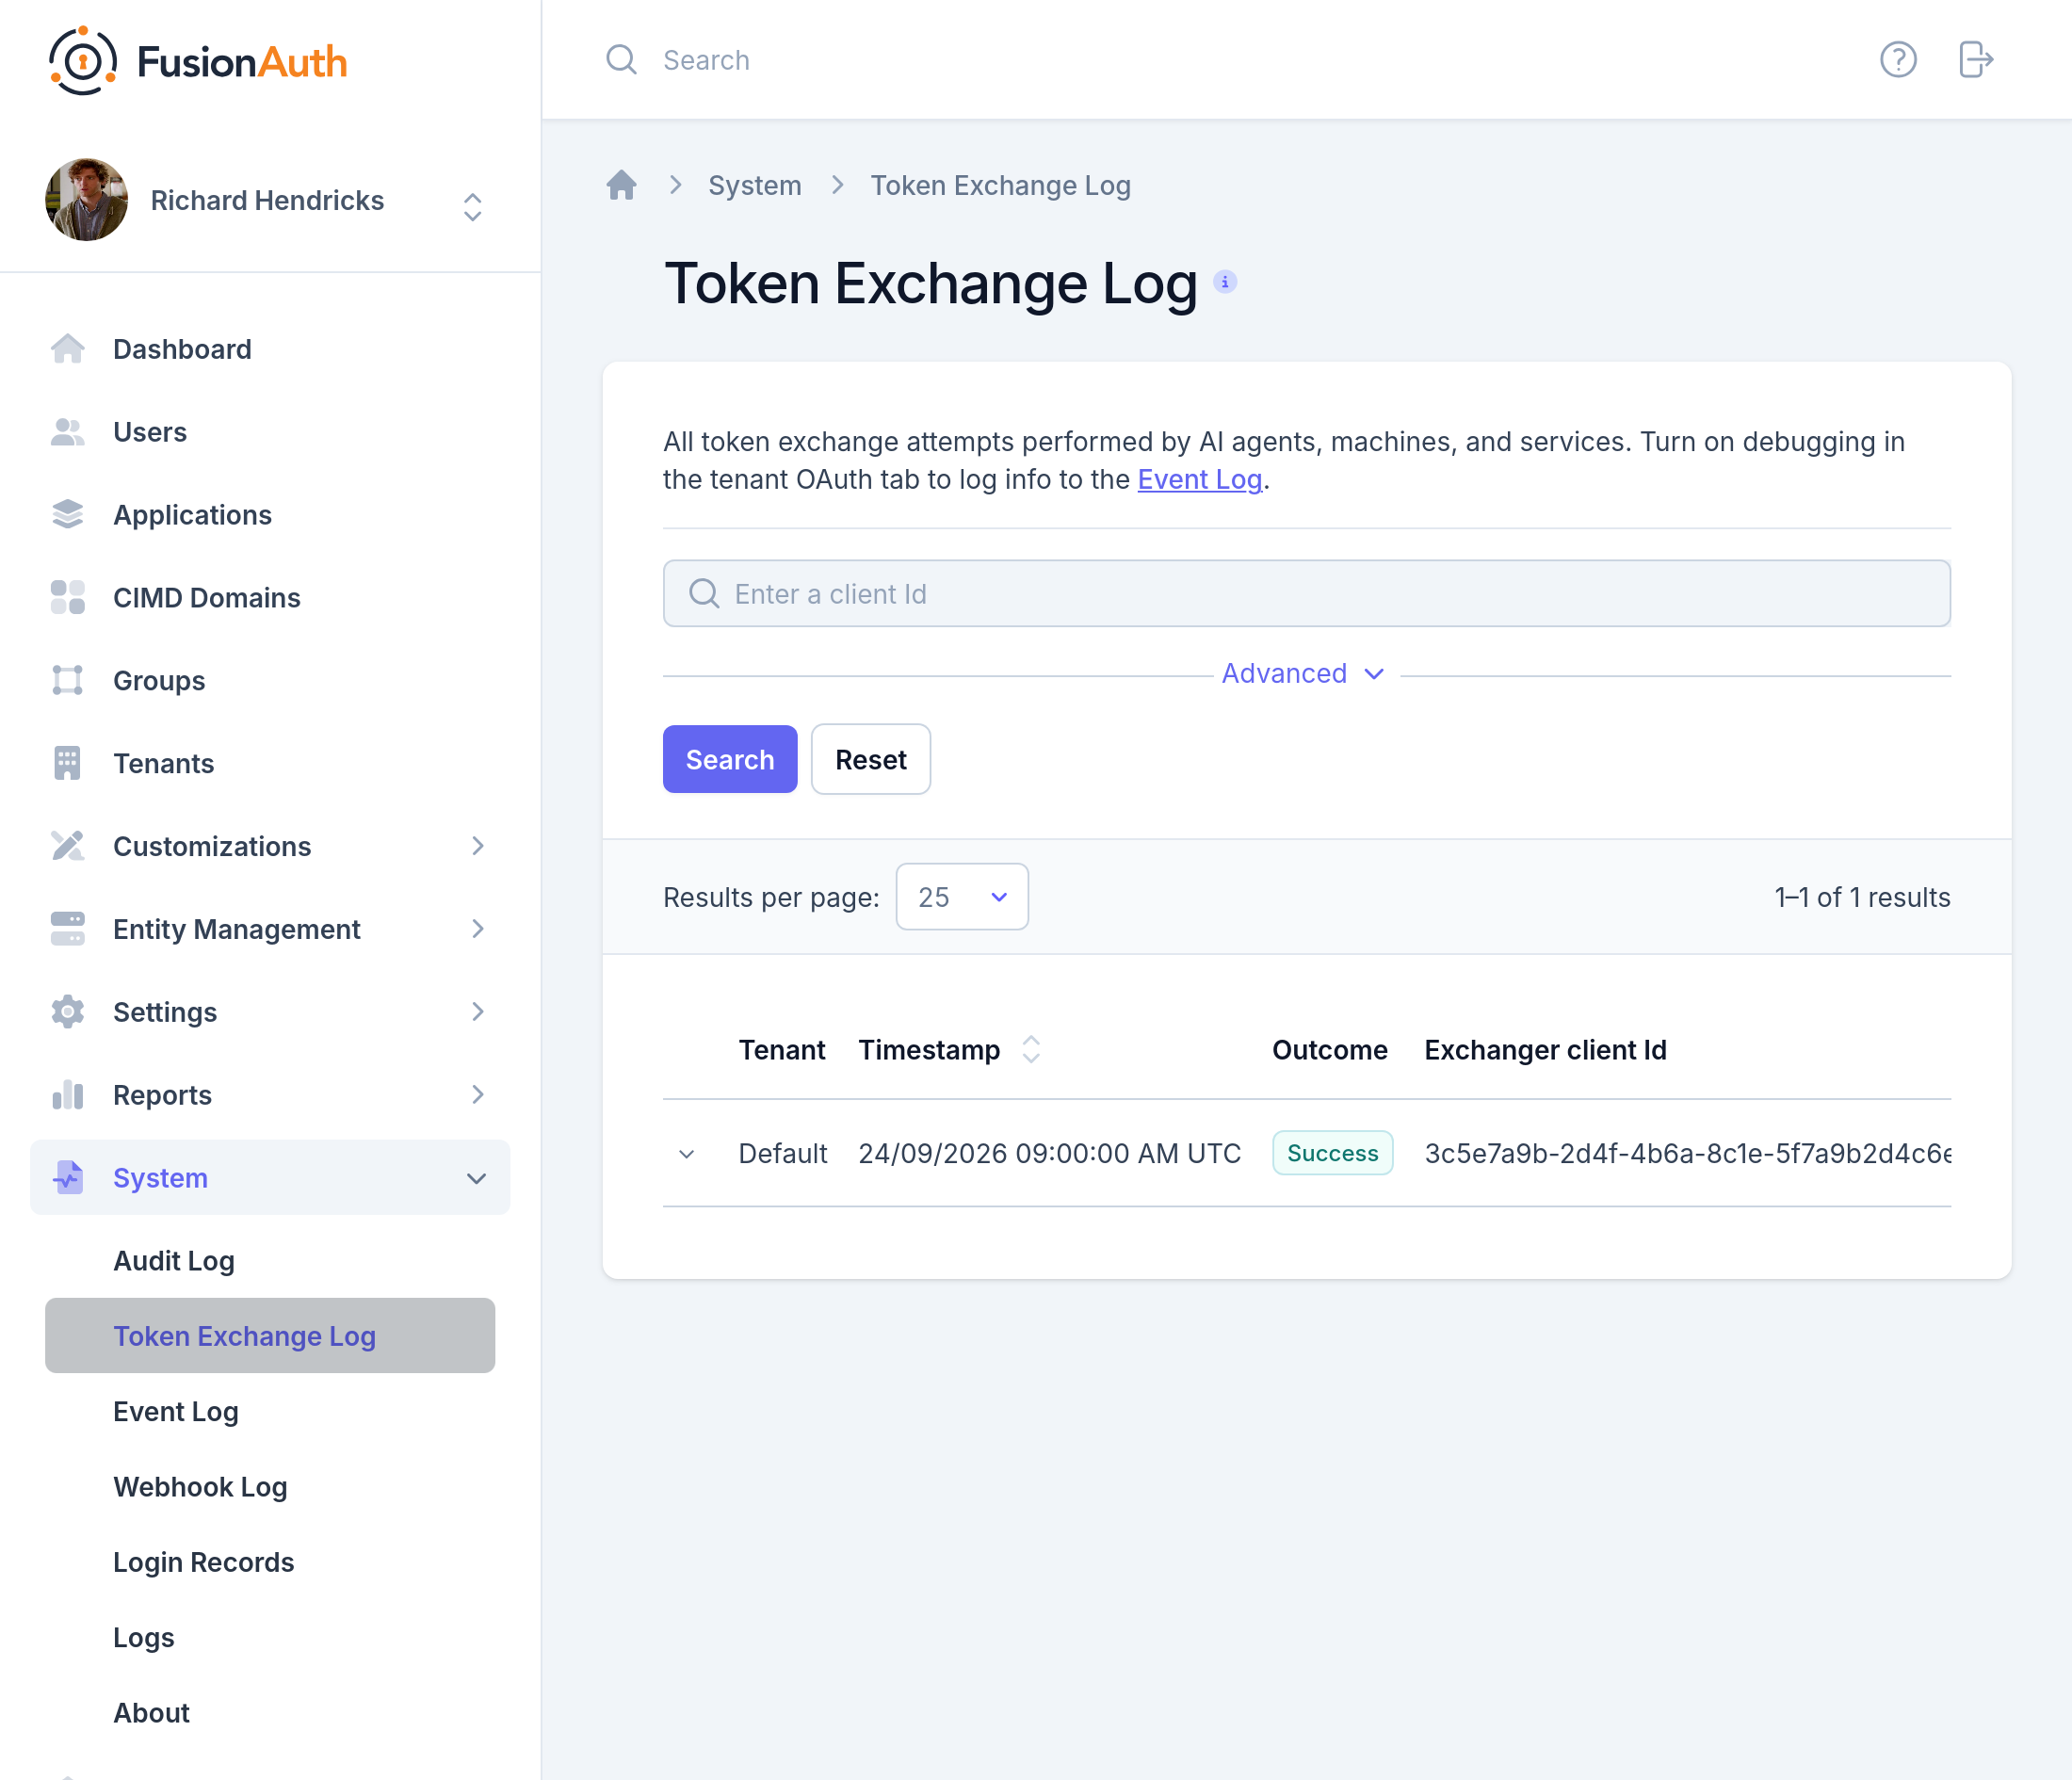Screen dimensions: 2072x1780
Task: Click the info icon beside page title
Action: tap(1224, 282)
